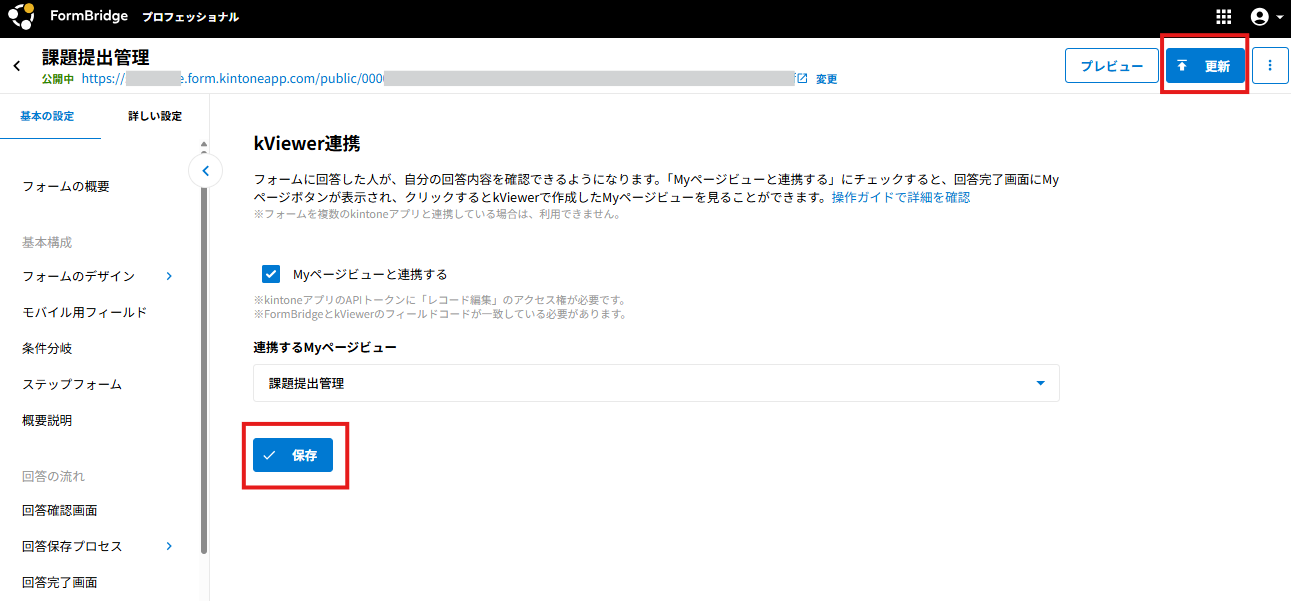Open the プレビュー preview
1291x601 pixels.
(1111, 66)
